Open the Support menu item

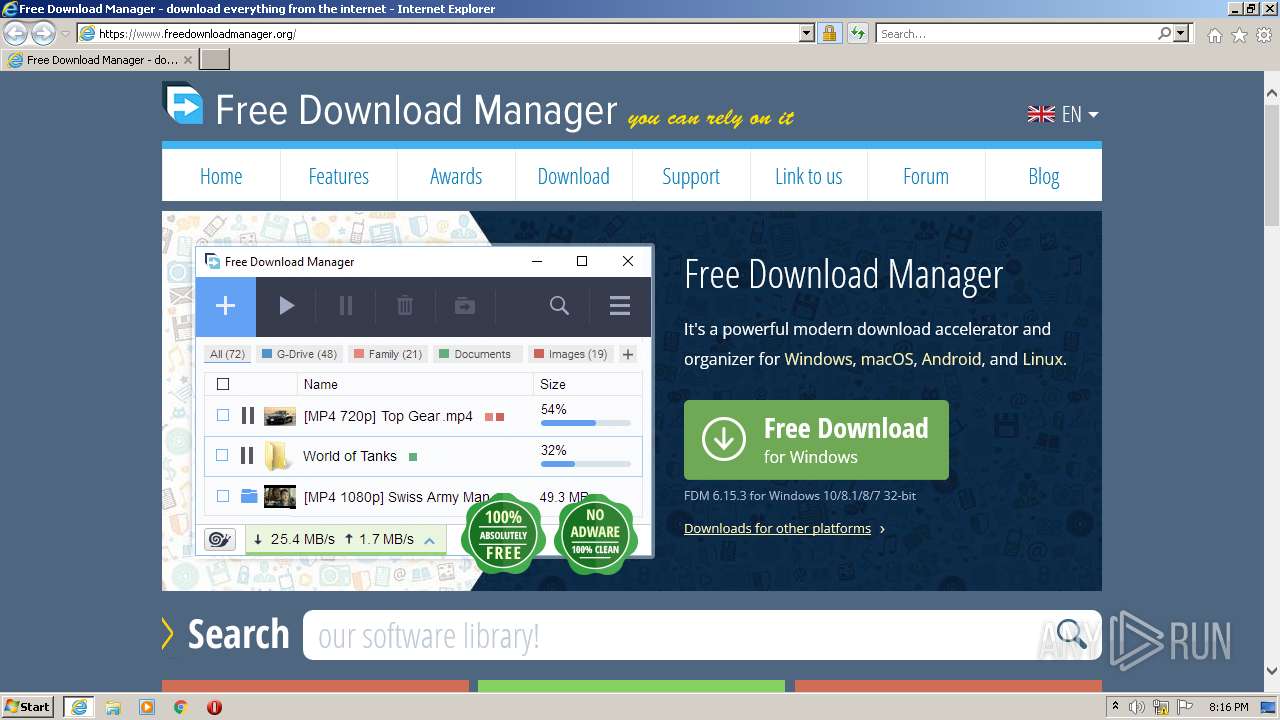pyautogui.click(x=691, y=176)
